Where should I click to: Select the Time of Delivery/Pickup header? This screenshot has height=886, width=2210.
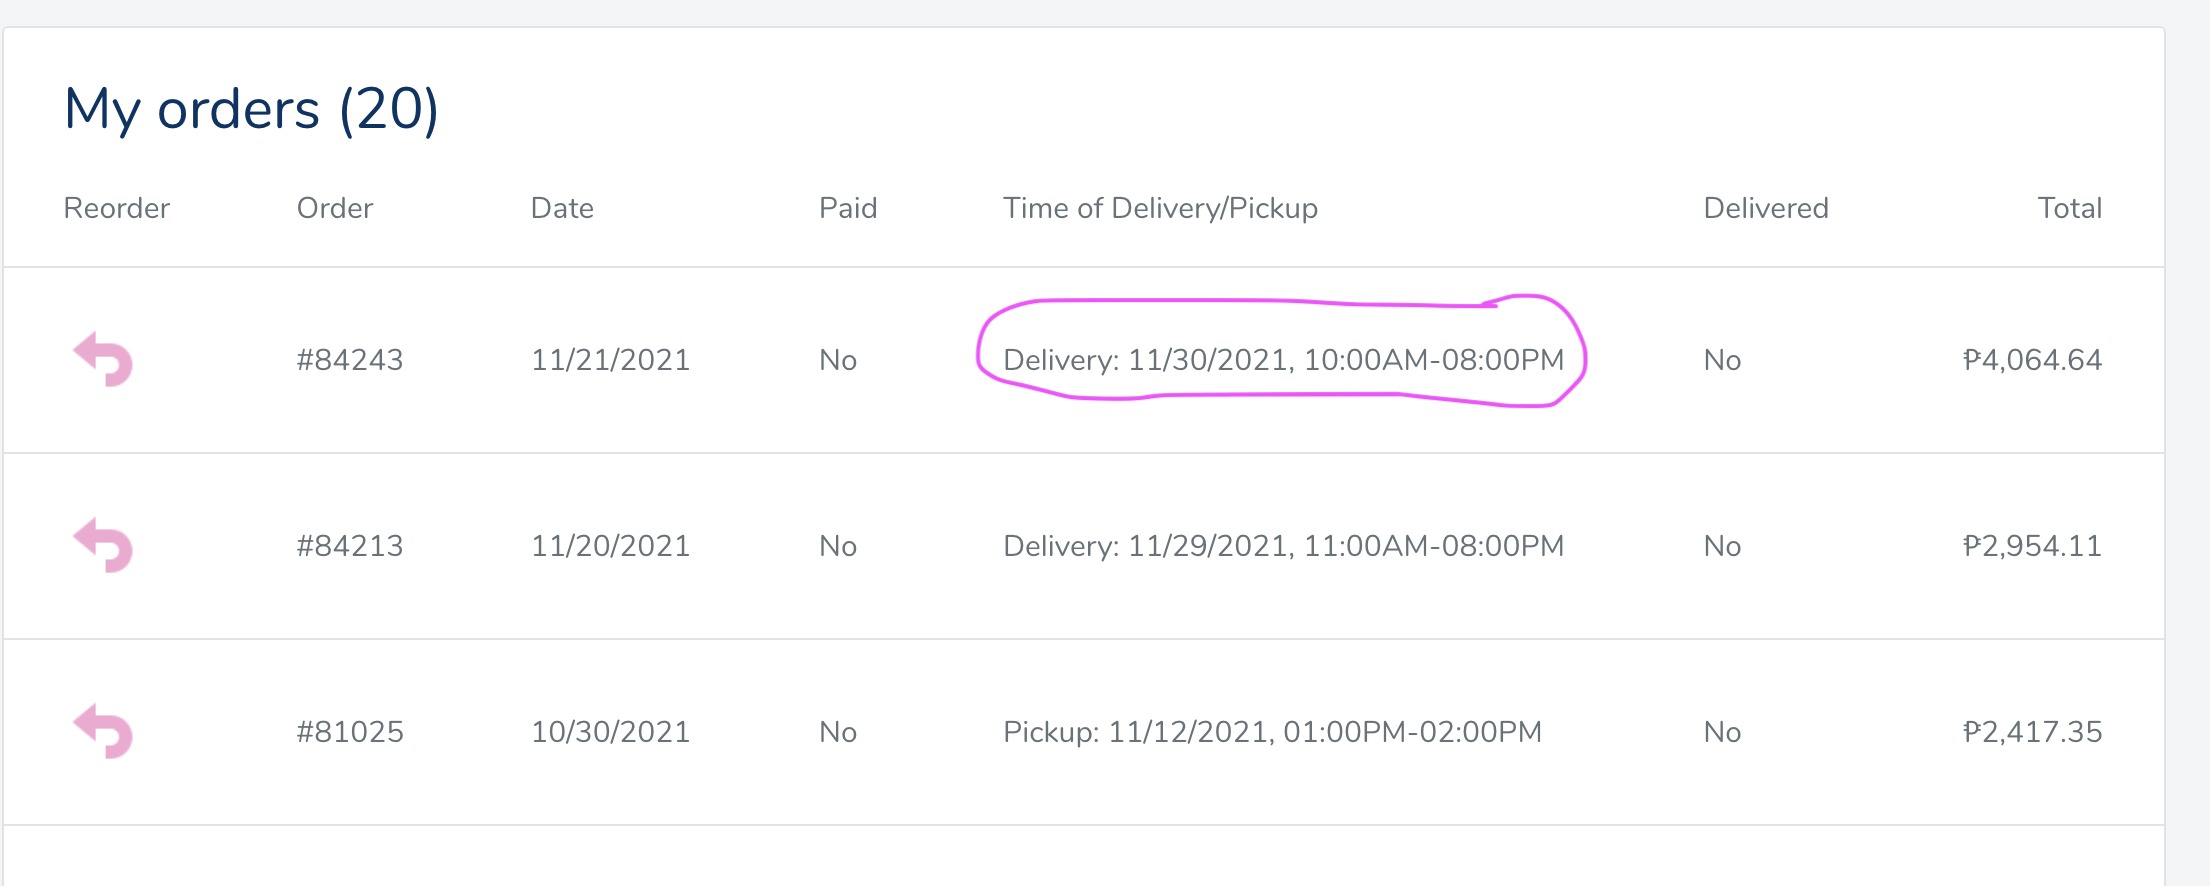[x=1160, y=208]
